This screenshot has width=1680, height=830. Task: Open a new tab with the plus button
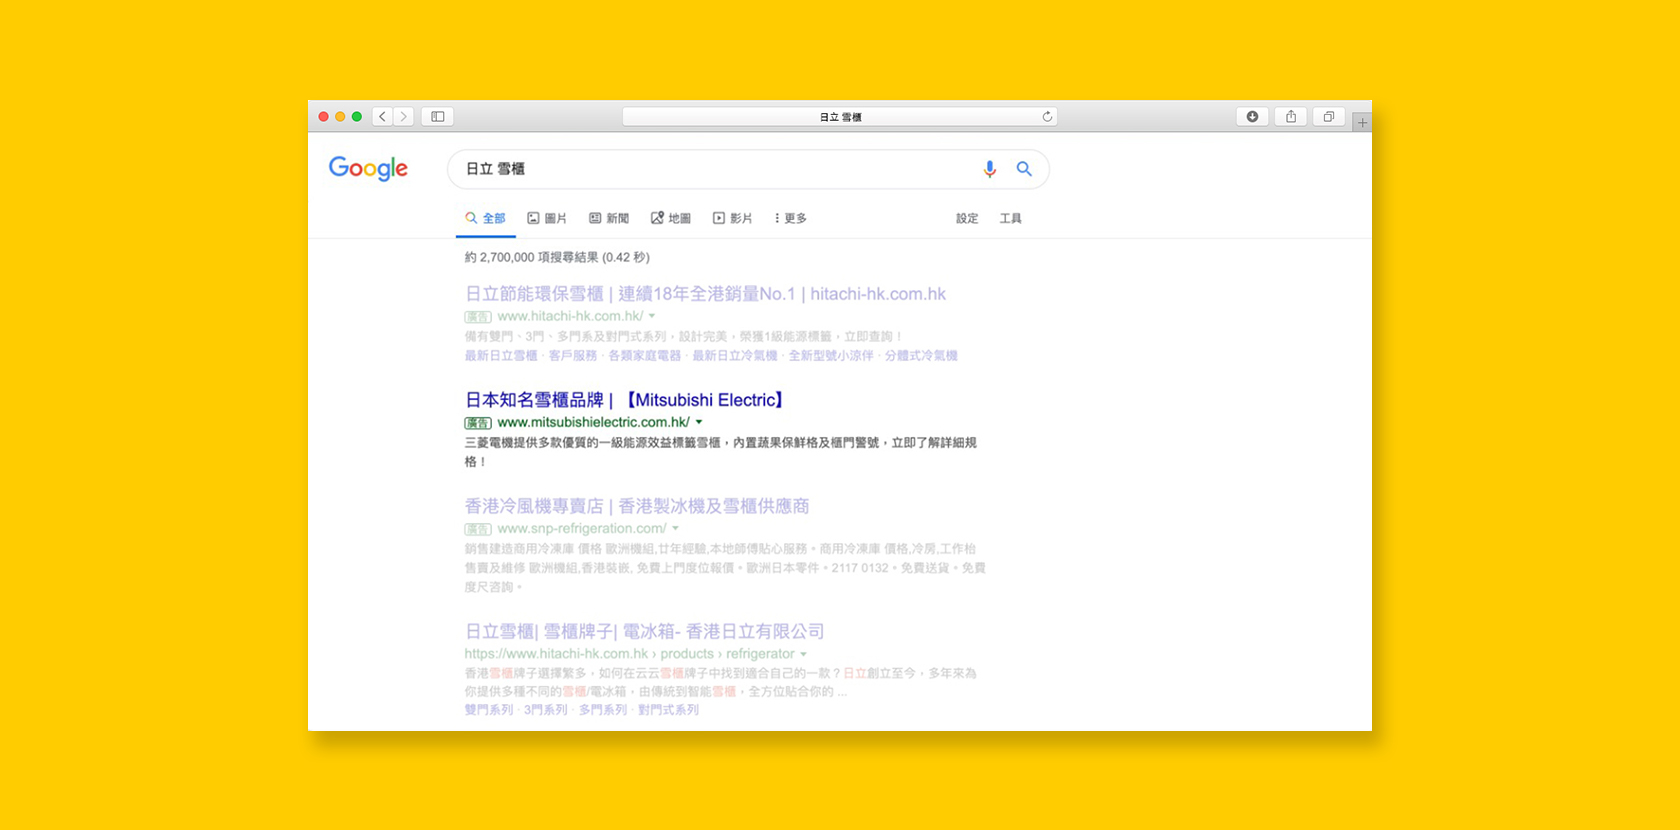(1362, 122)
